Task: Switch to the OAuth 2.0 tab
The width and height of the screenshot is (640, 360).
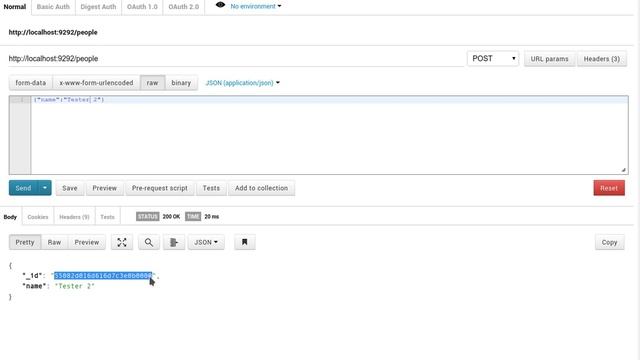Action: pyautogui.click(x=184, y=7)
